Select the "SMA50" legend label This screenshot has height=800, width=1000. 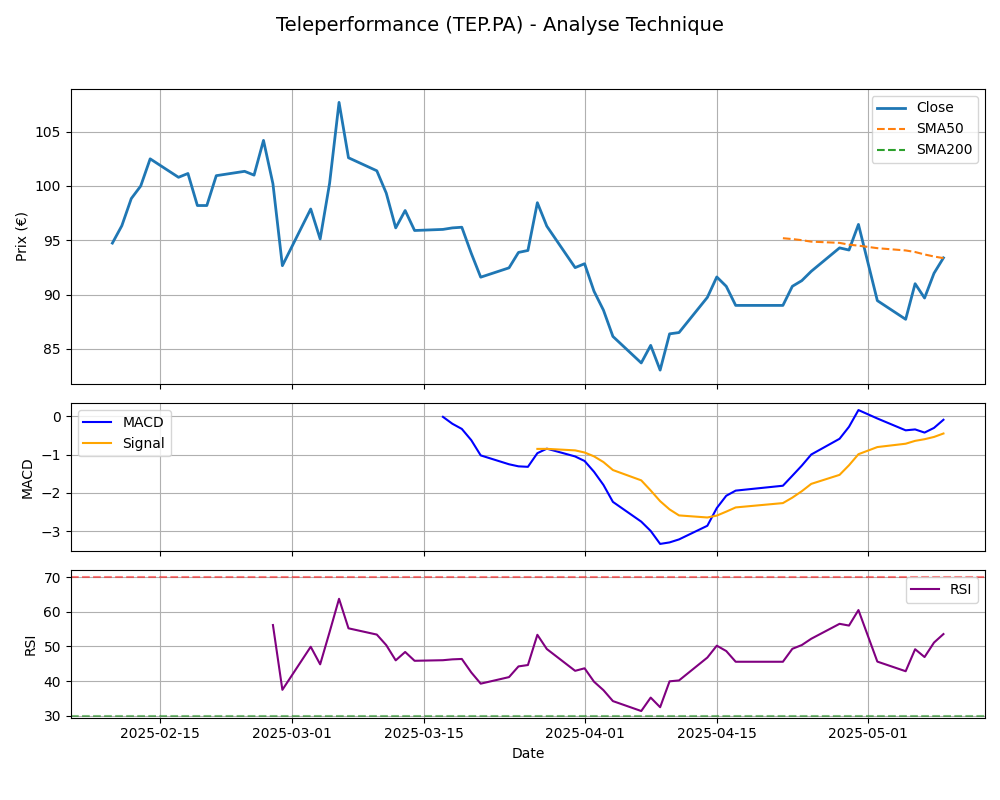[940, 128]
